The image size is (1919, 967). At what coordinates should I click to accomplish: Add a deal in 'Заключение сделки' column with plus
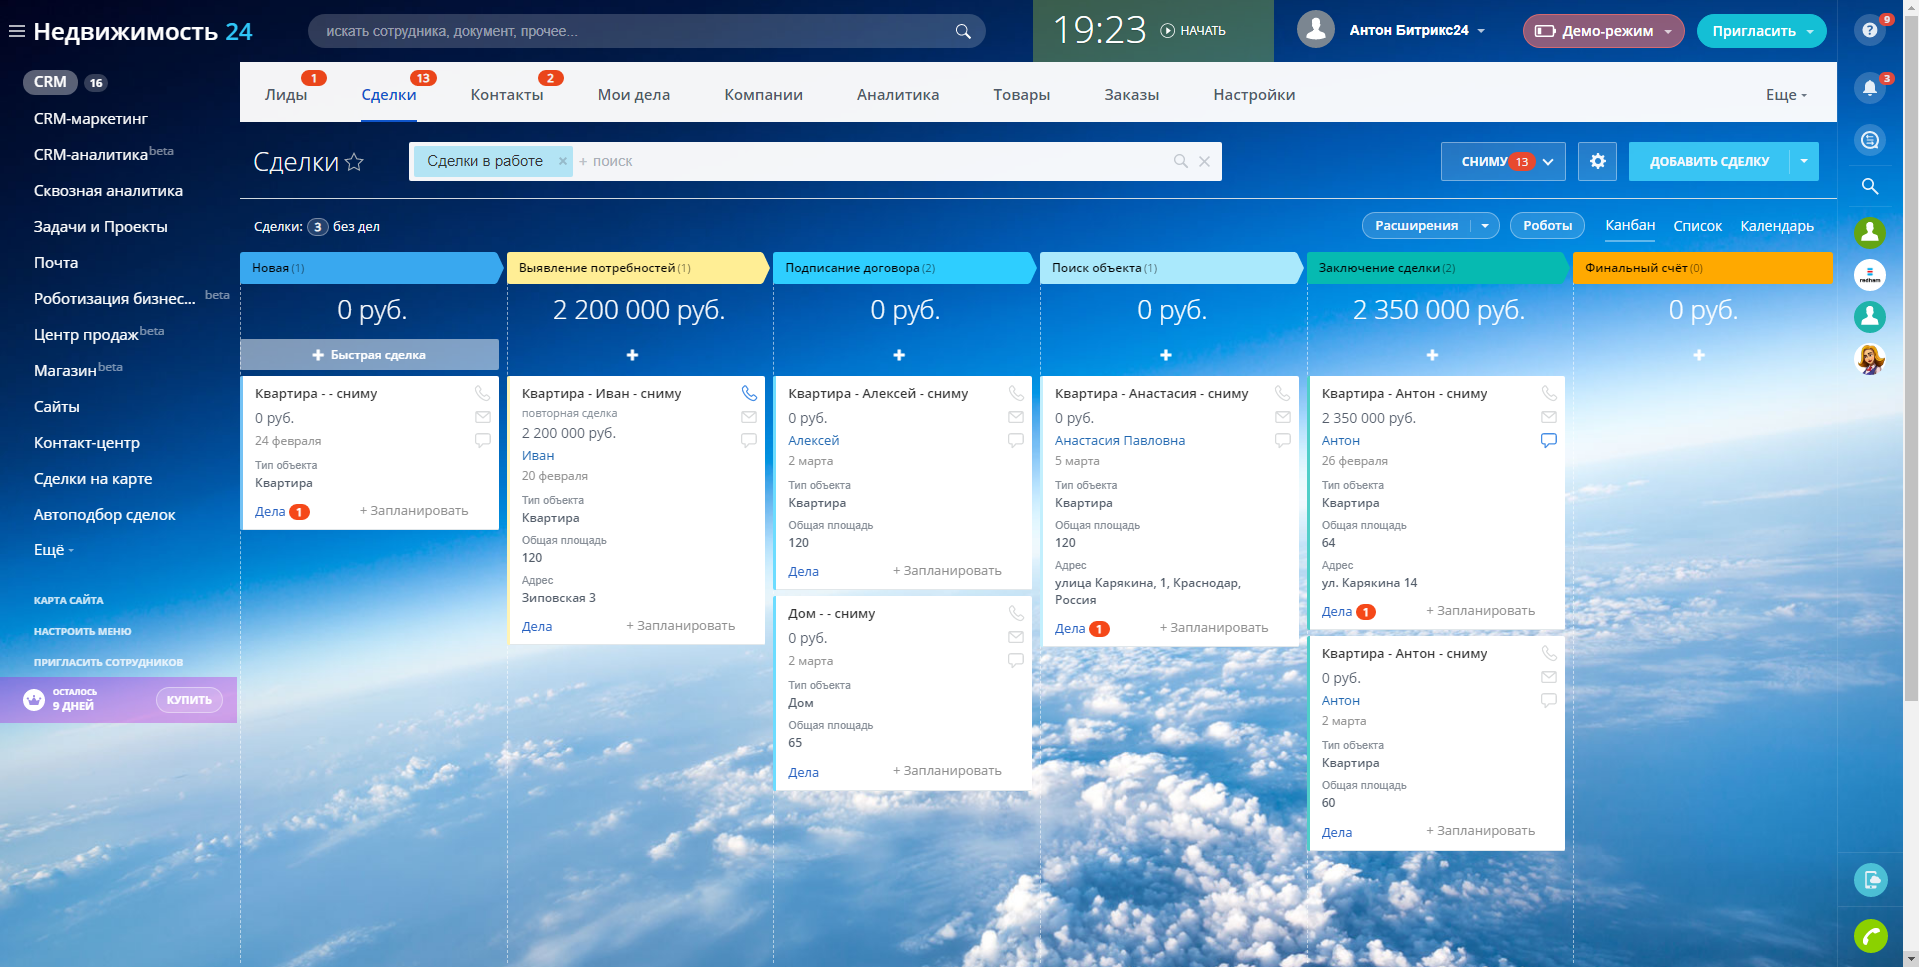point(1432,355)
